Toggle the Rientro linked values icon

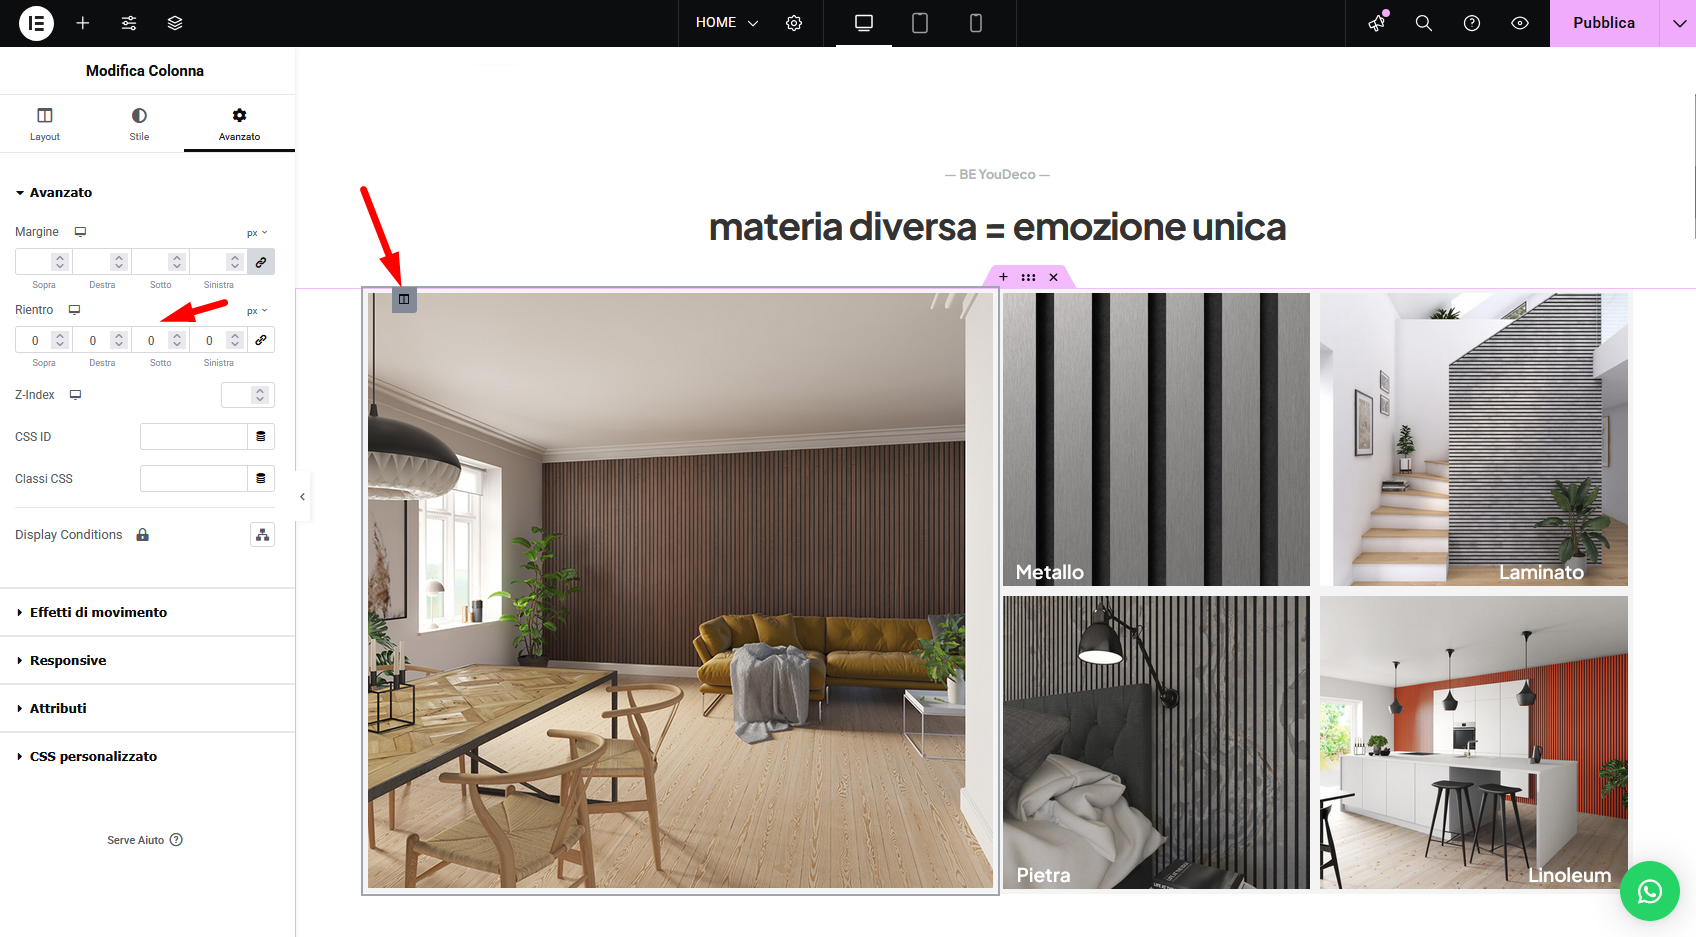point(261,340)
